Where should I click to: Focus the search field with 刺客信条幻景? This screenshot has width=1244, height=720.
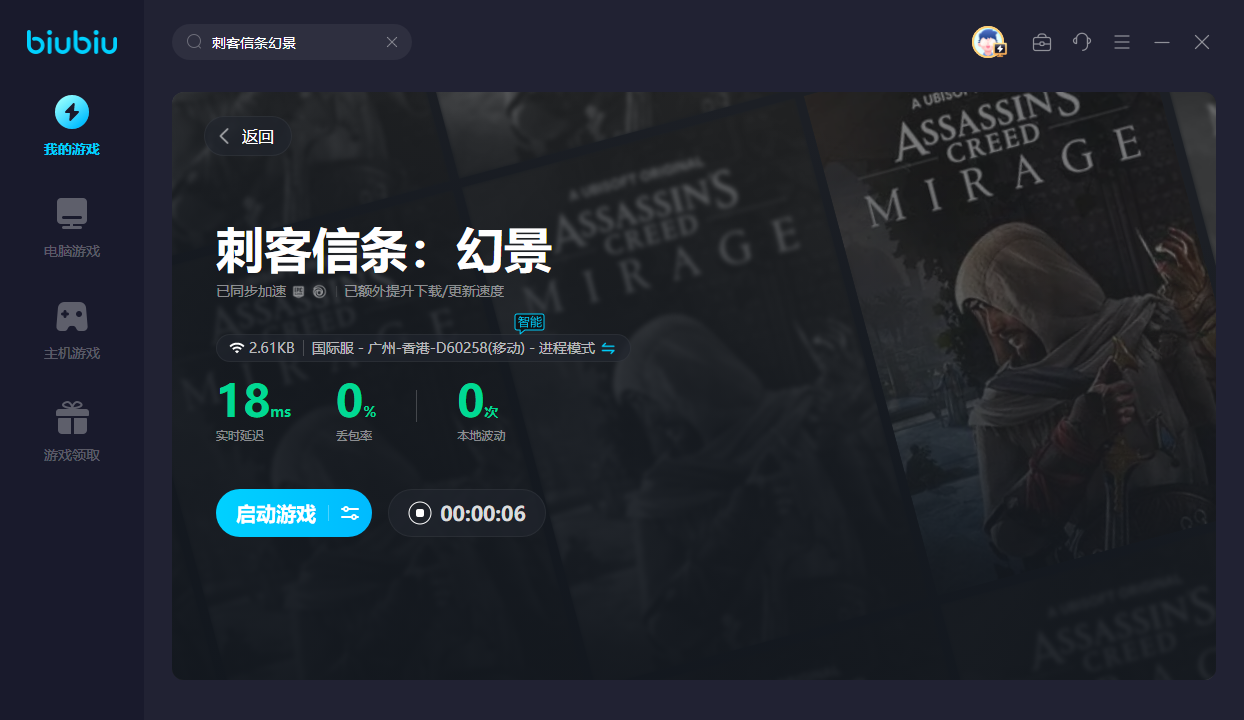[292, 42]
